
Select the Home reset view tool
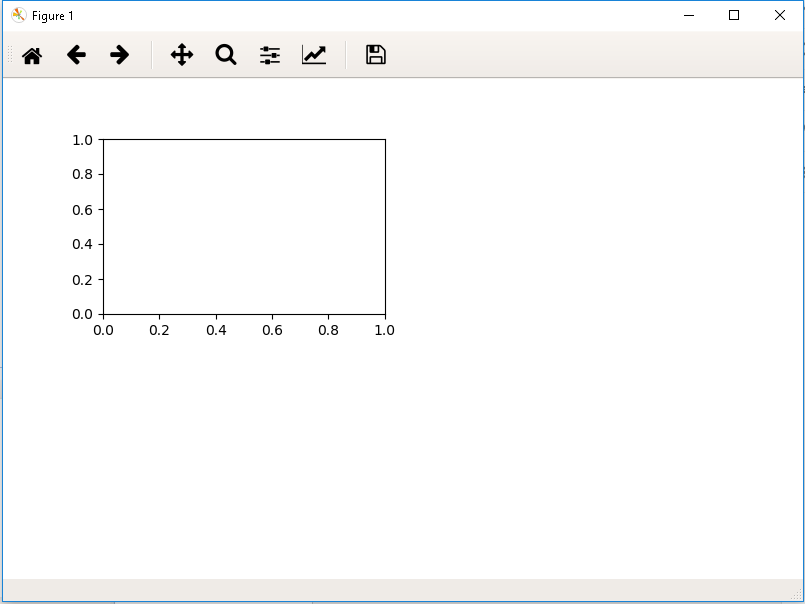(31, 55)
